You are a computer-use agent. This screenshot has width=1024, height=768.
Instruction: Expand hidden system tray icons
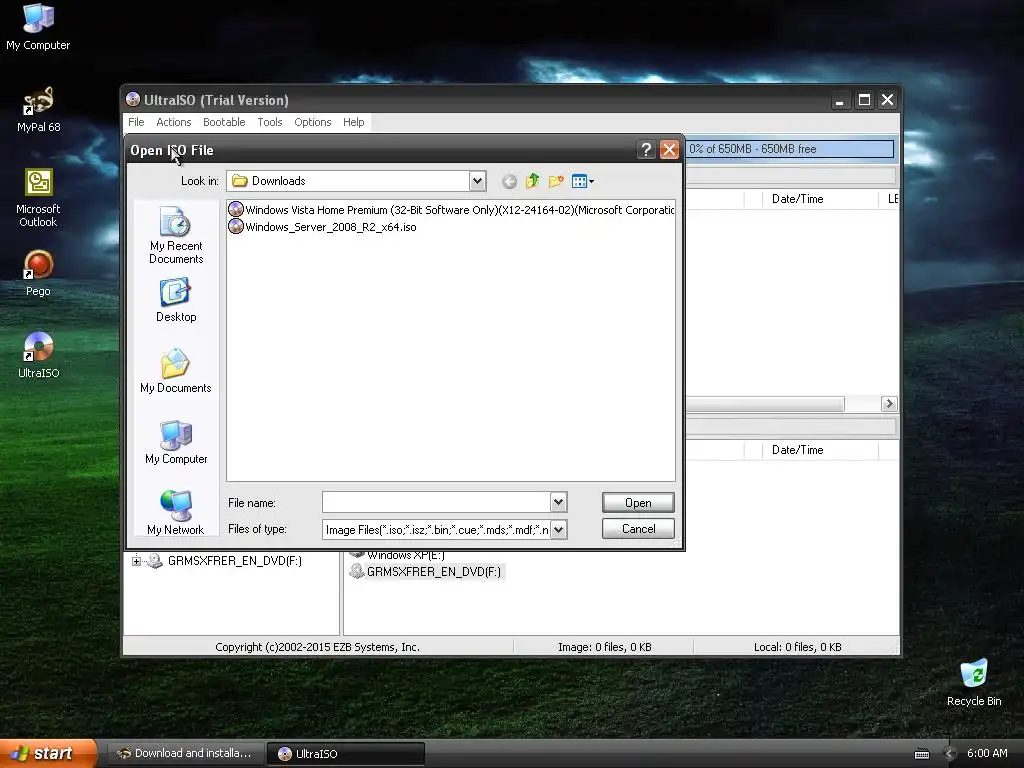[950, 754]
